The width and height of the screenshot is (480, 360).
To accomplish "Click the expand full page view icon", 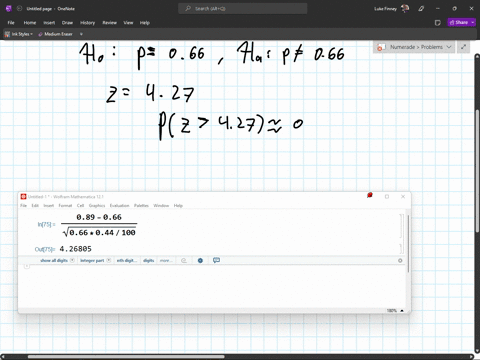I will coord(463,47).
